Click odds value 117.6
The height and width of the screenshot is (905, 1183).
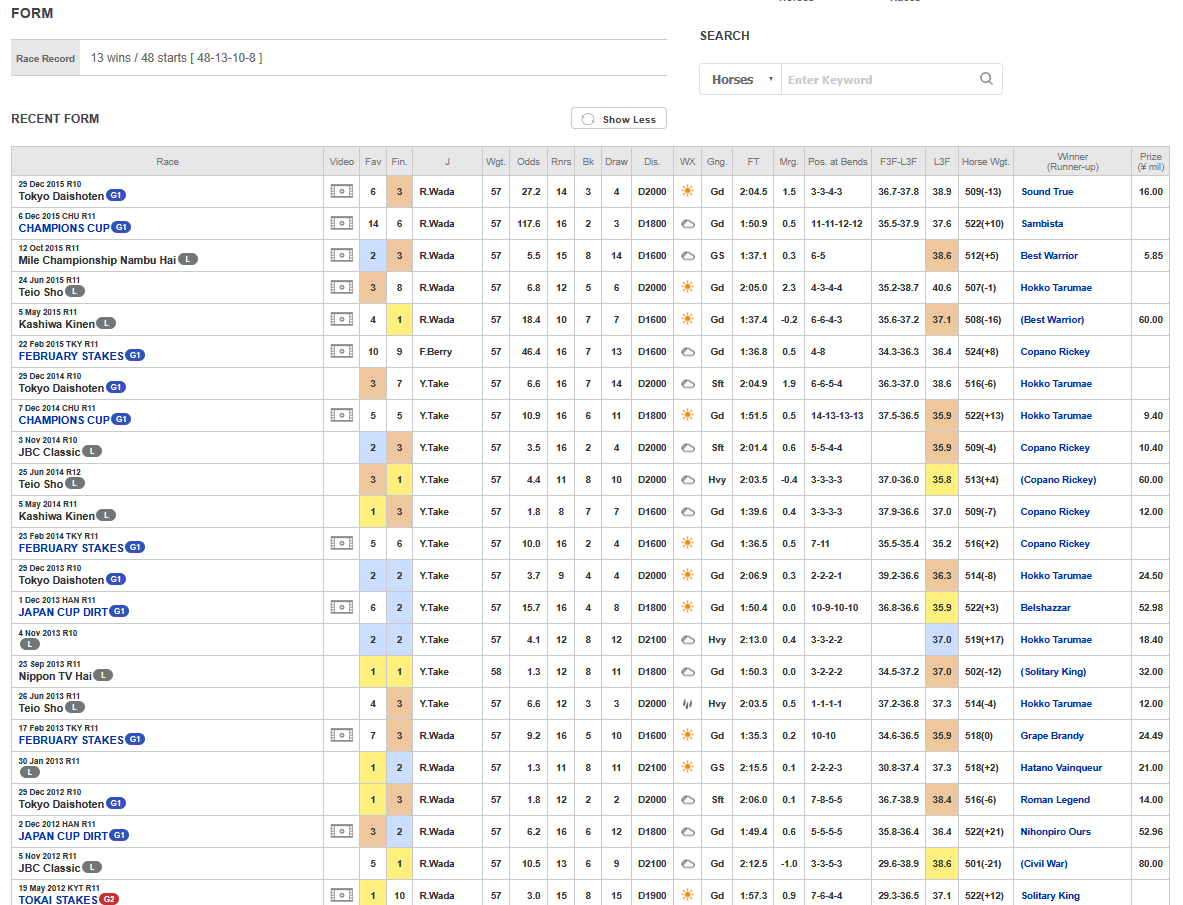tap(529, 224)
